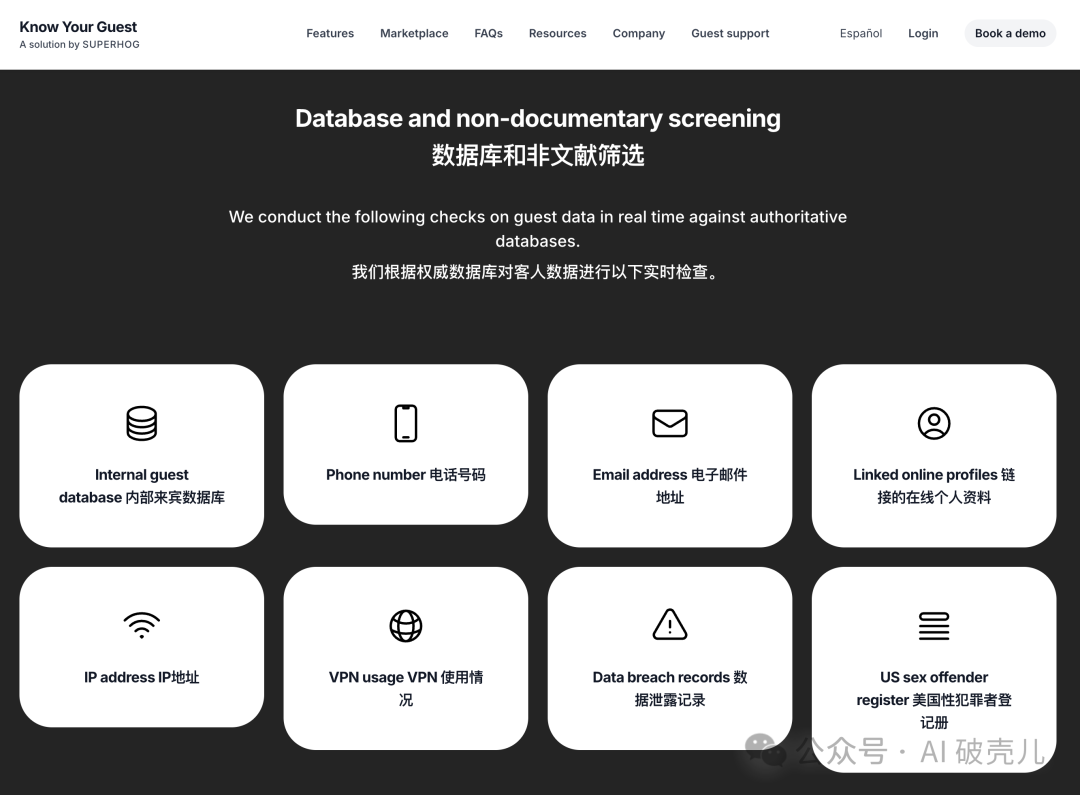Open the Company menu

(x=638, y=33)
